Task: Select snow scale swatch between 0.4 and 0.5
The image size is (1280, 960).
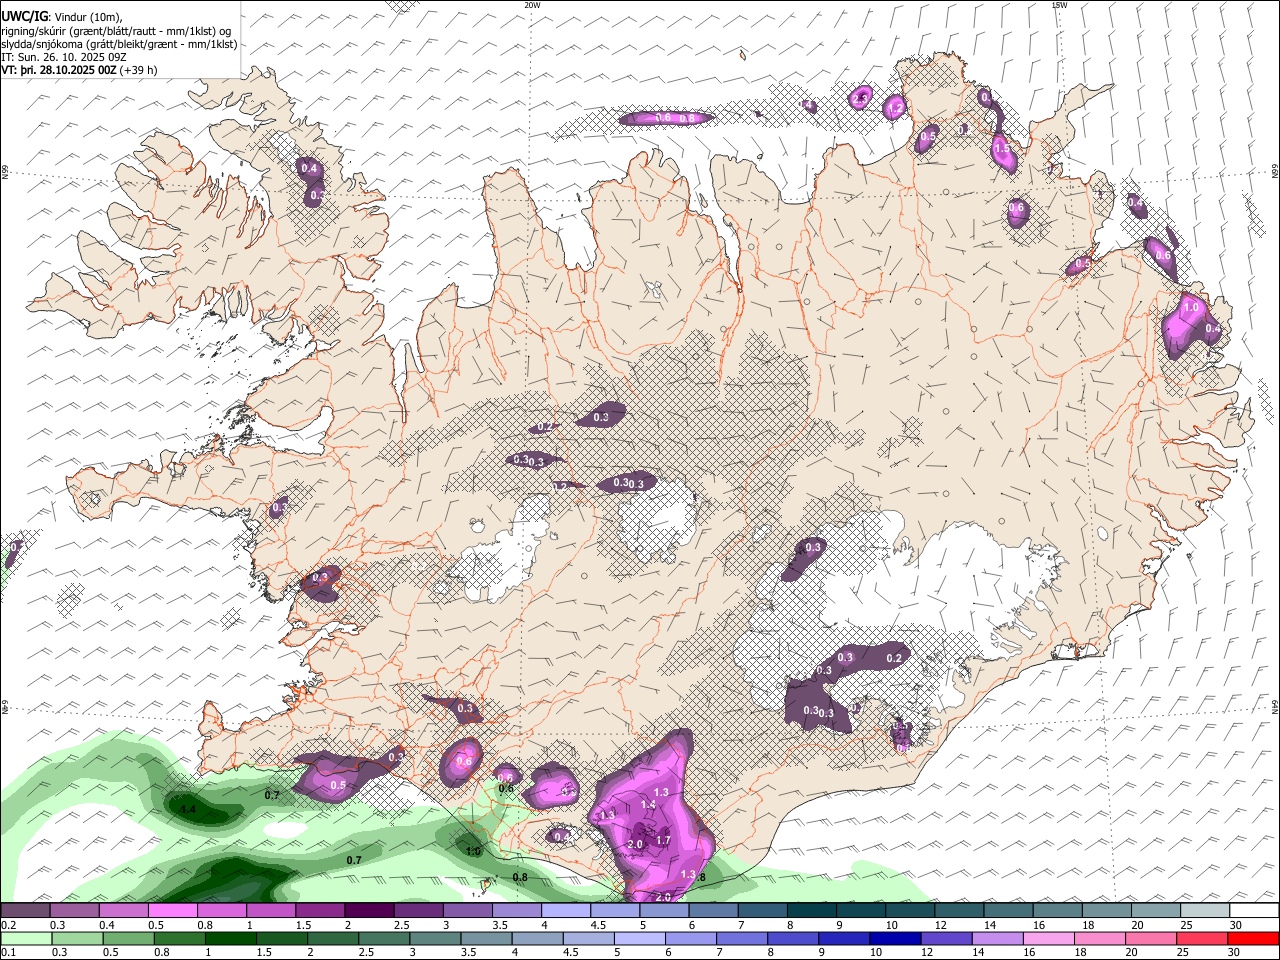Action: (123, 910)
